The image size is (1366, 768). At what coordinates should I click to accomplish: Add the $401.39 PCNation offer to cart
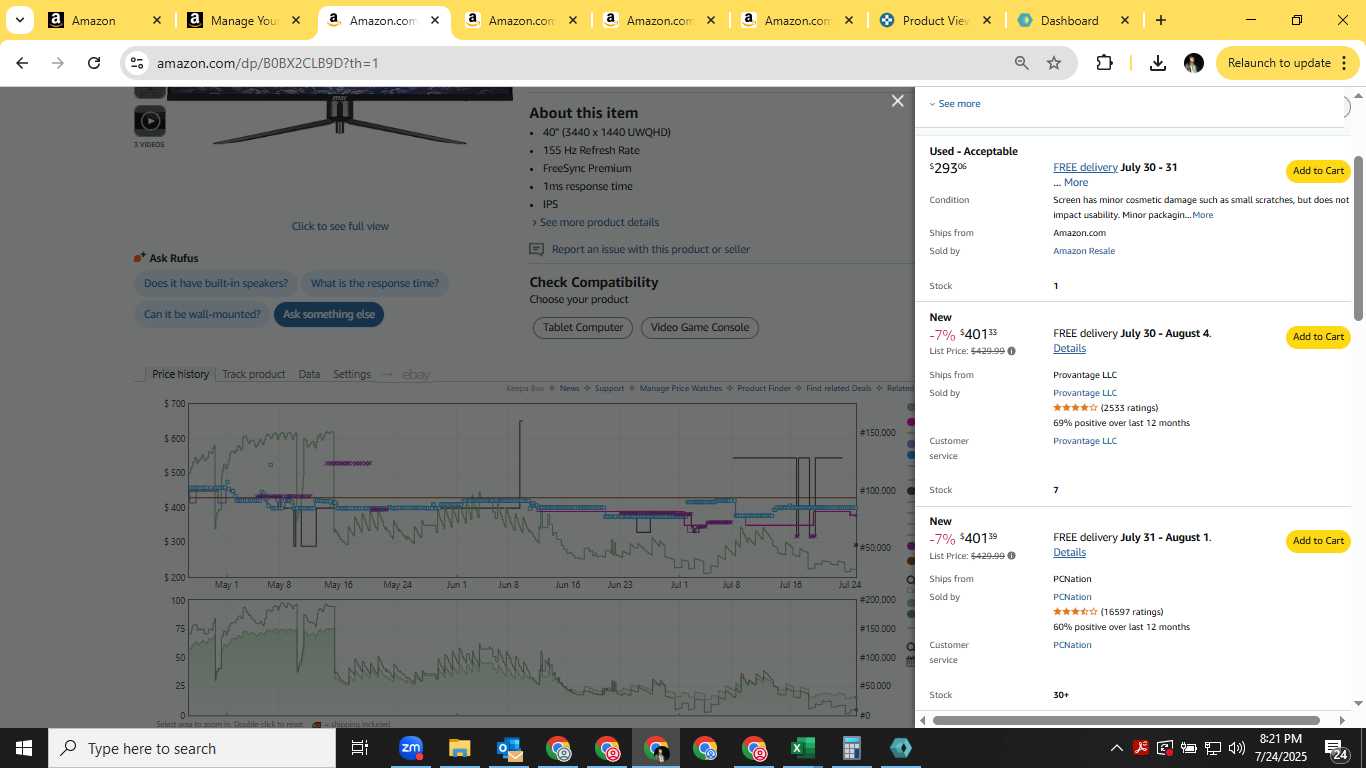point(1318,541)
